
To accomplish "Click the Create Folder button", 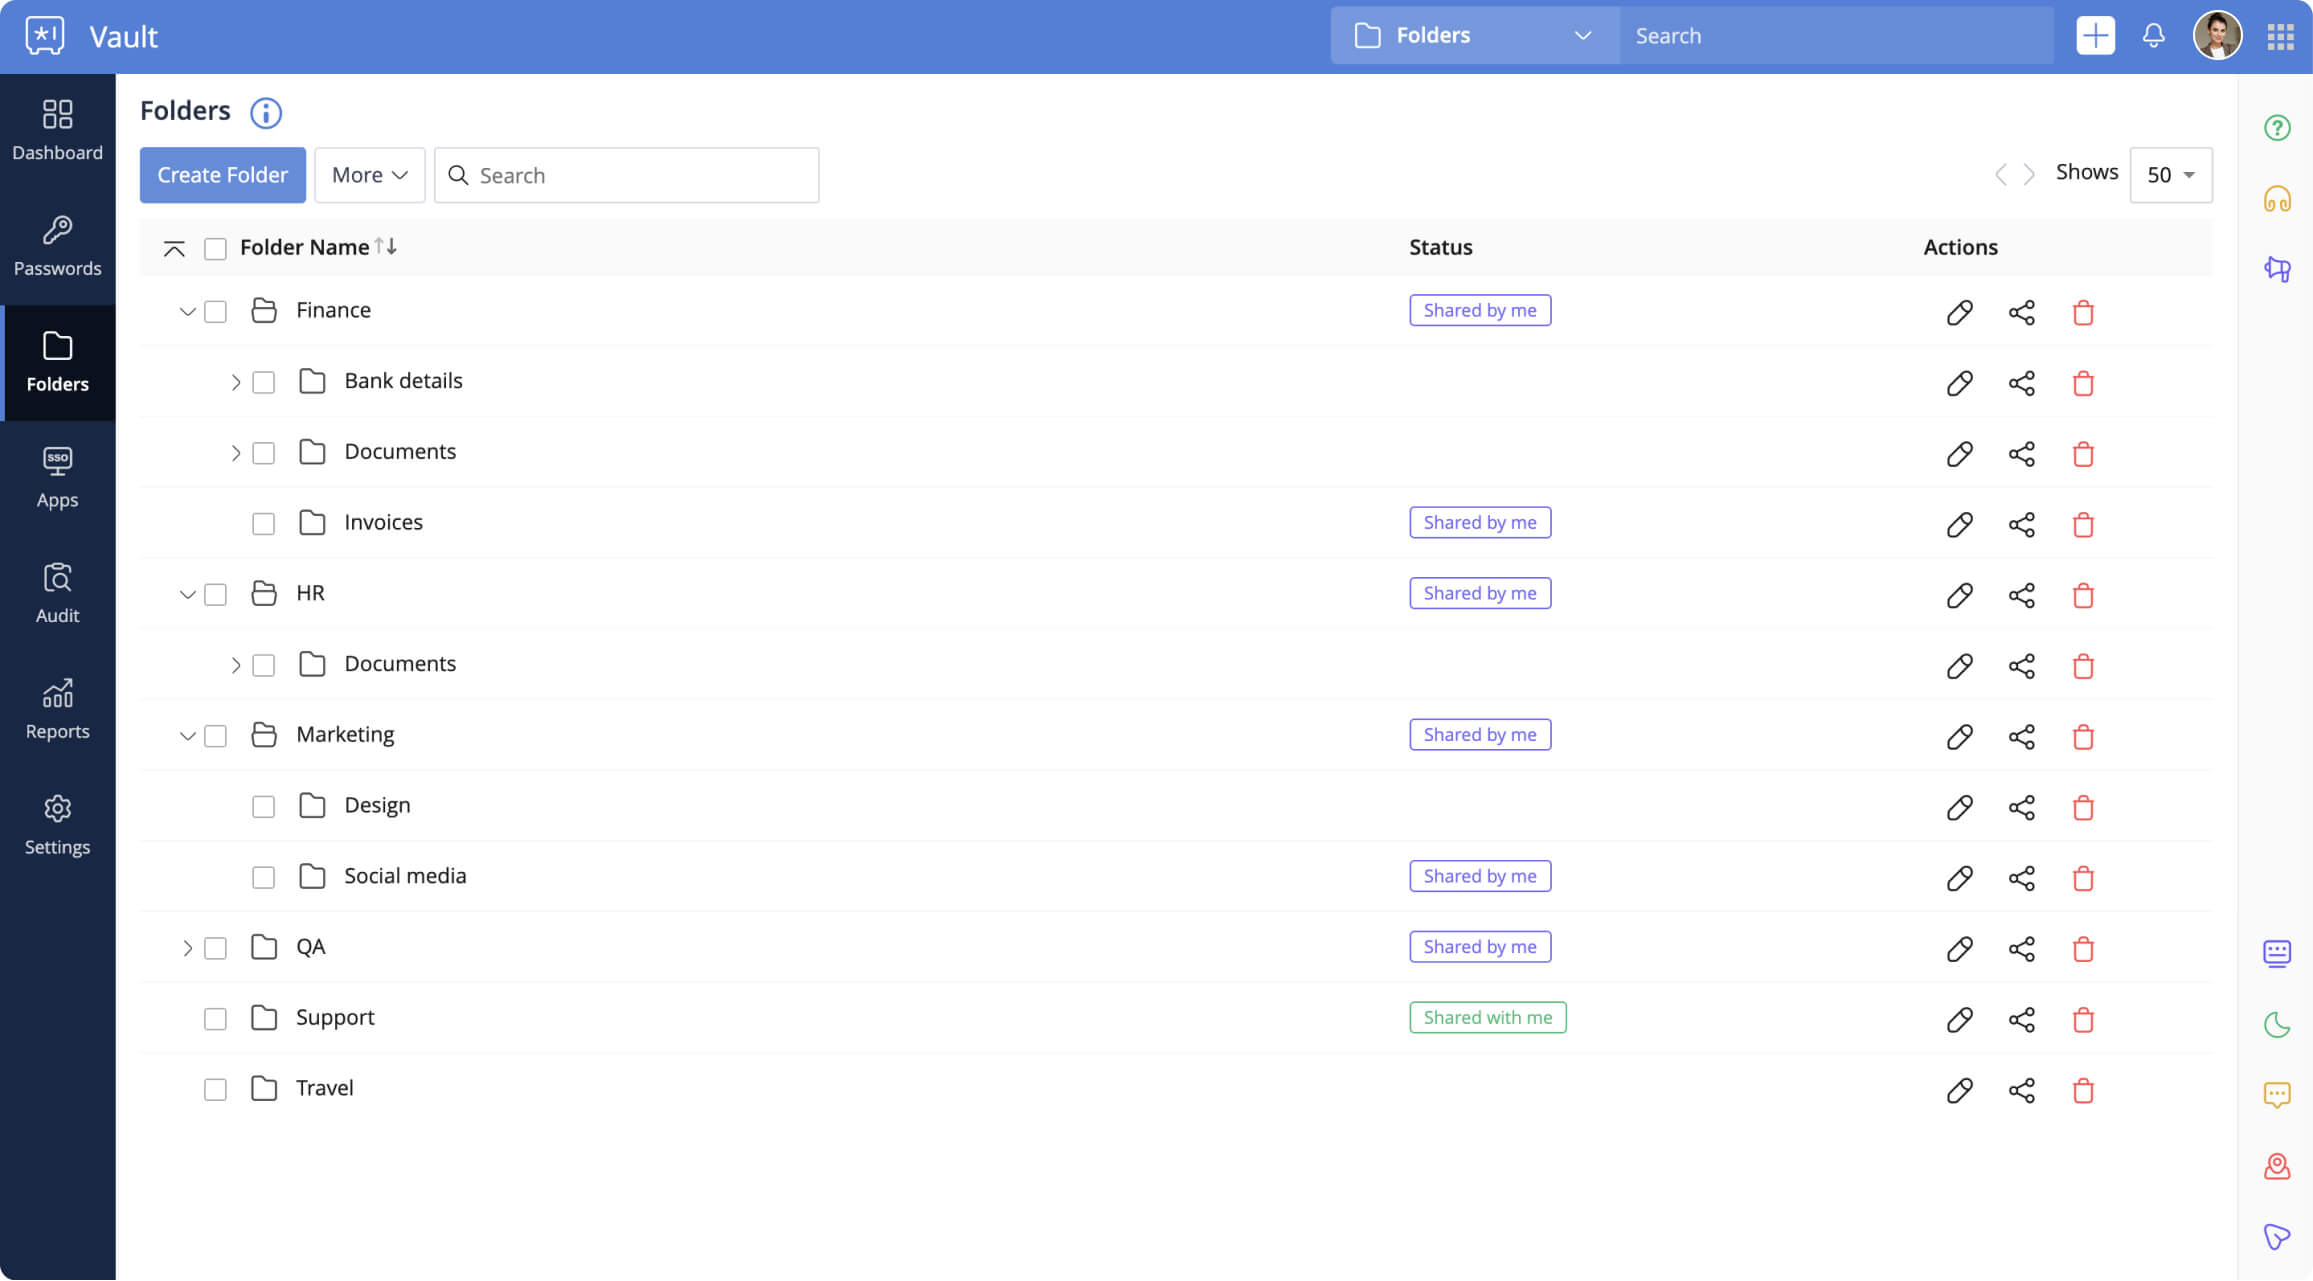I will 222,175.
